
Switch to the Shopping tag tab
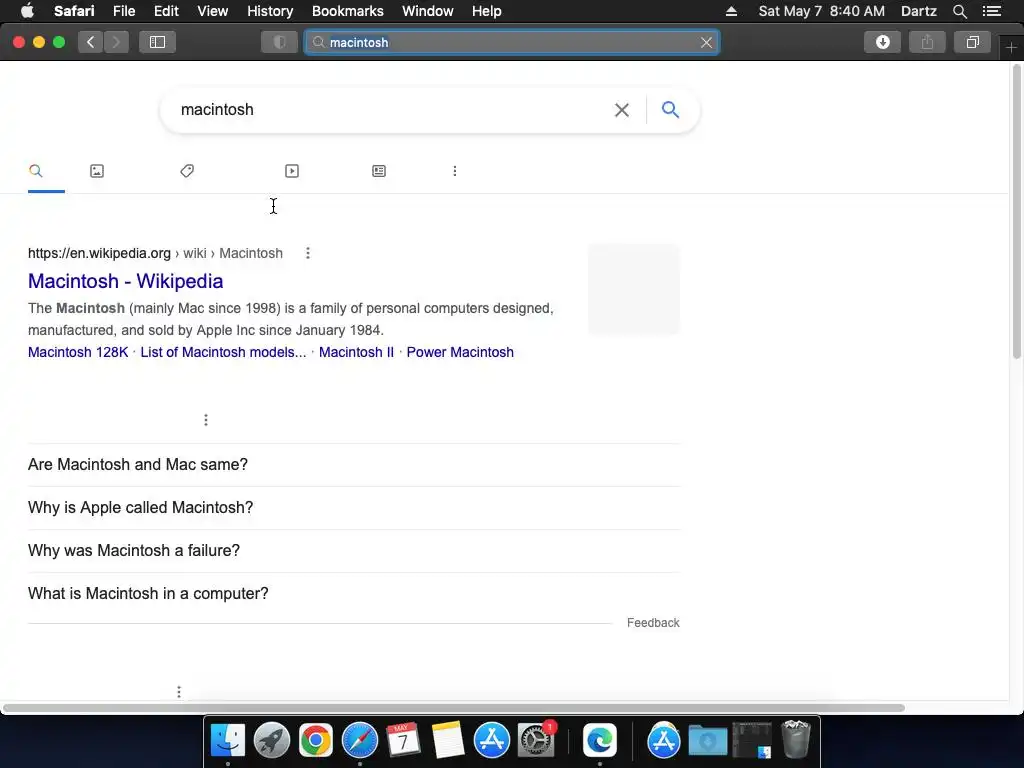187,171
